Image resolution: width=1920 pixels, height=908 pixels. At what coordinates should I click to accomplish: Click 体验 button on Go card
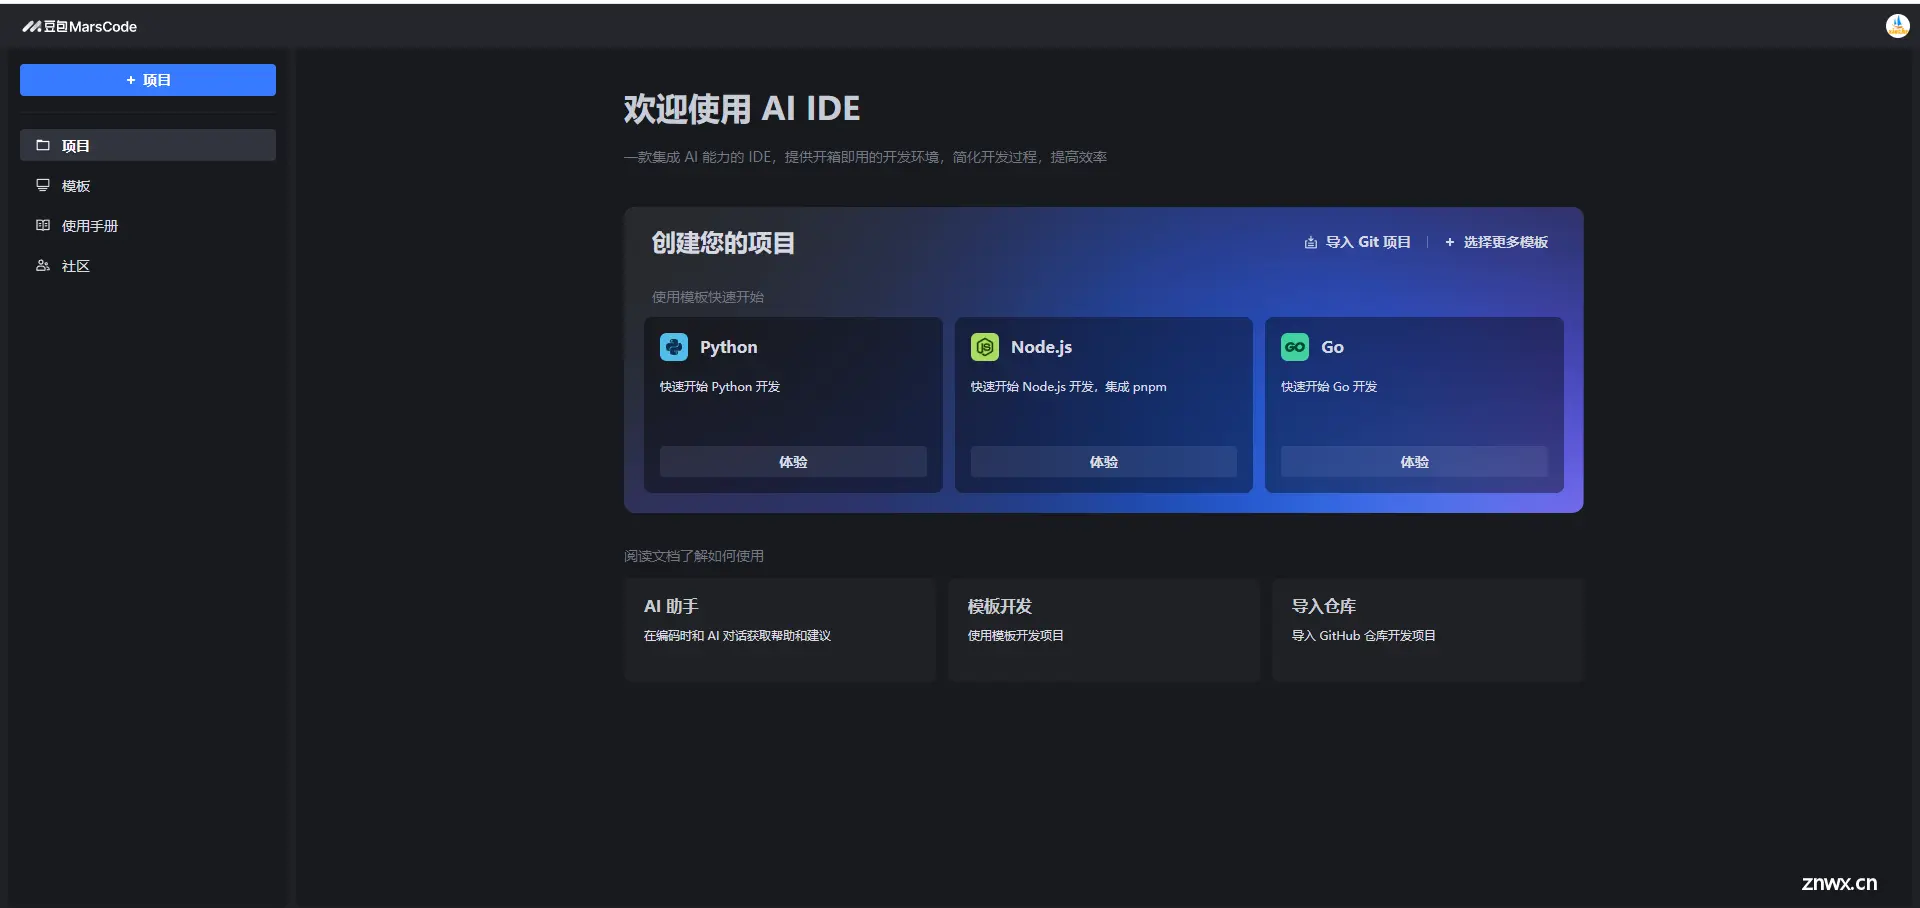click(1414, 462)
